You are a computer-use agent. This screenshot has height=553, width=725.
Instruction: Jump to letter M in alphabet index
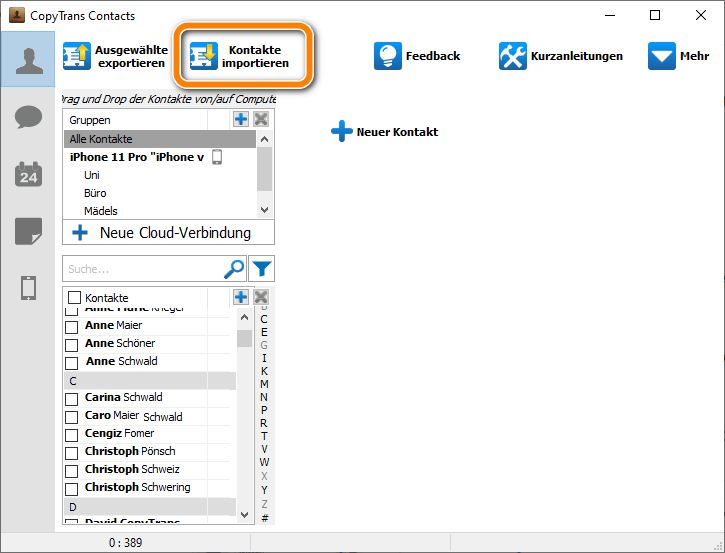click(x=264, y=384)
